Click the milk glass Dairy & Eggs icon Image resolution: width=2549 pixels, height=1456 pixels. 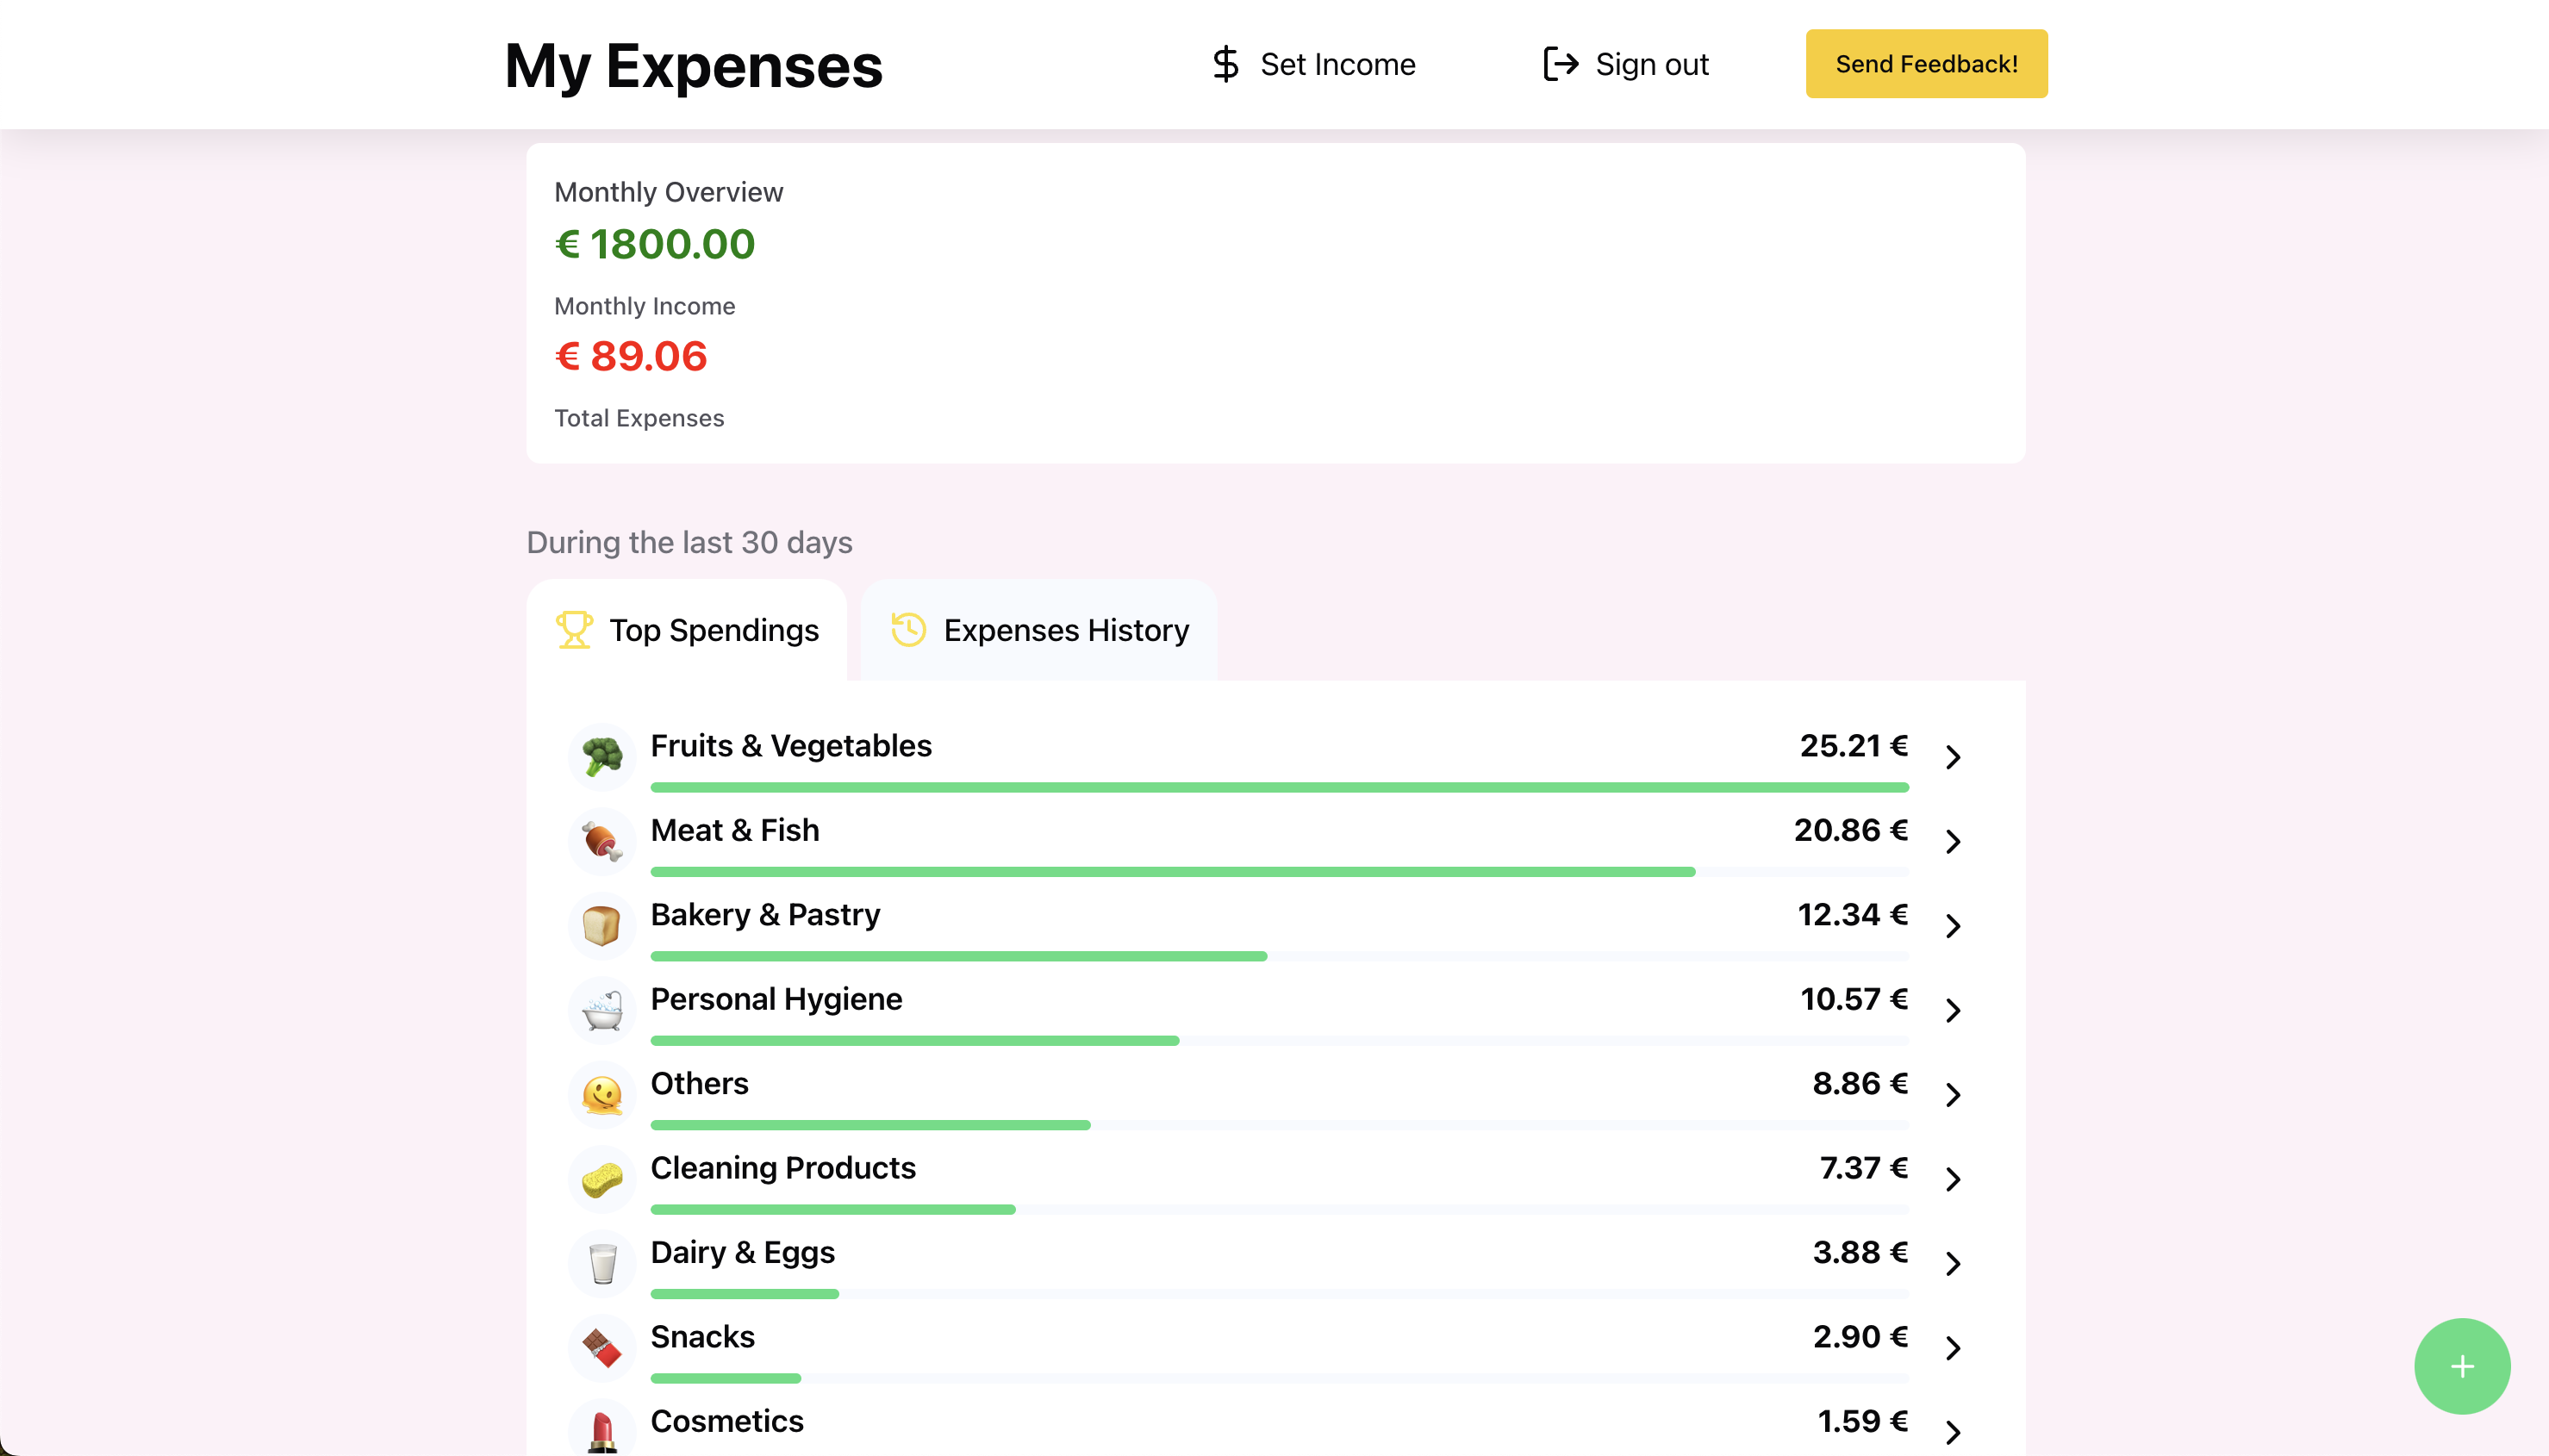(602, 1264)
